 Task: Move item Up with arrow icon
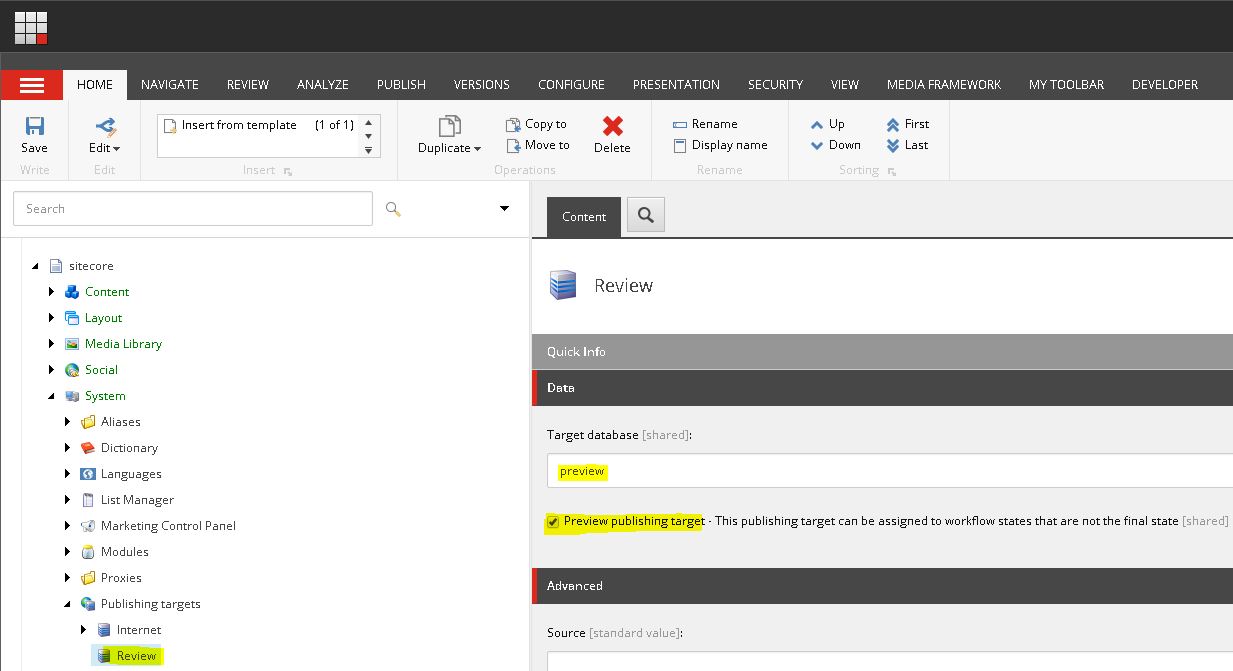pos(817,124)
